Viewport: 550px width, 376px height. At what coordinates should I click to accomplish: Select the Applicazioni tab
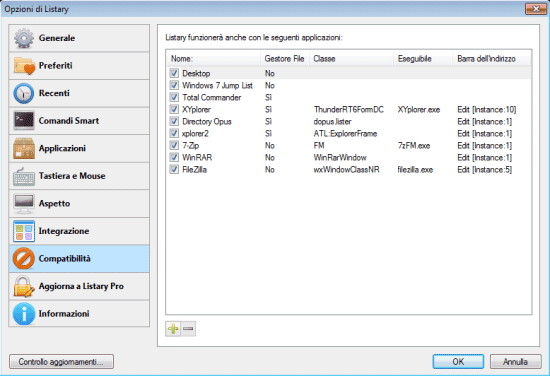tap(79, 148)
